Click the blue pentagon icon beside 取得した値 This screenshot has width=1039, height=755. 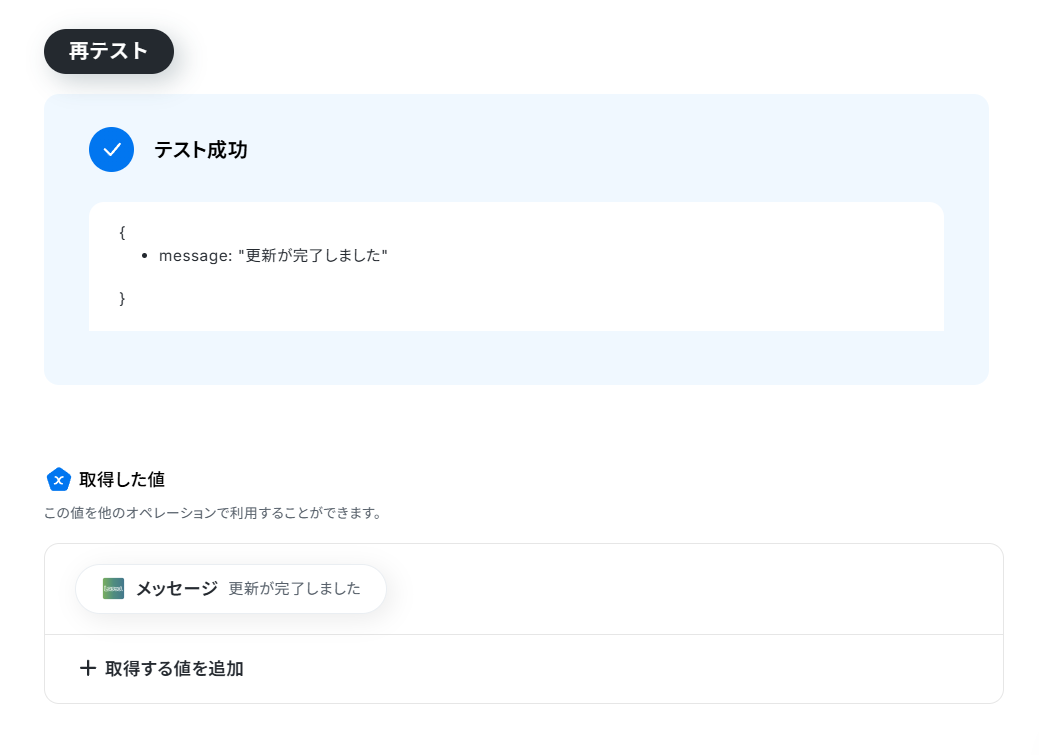coord(58,479)
